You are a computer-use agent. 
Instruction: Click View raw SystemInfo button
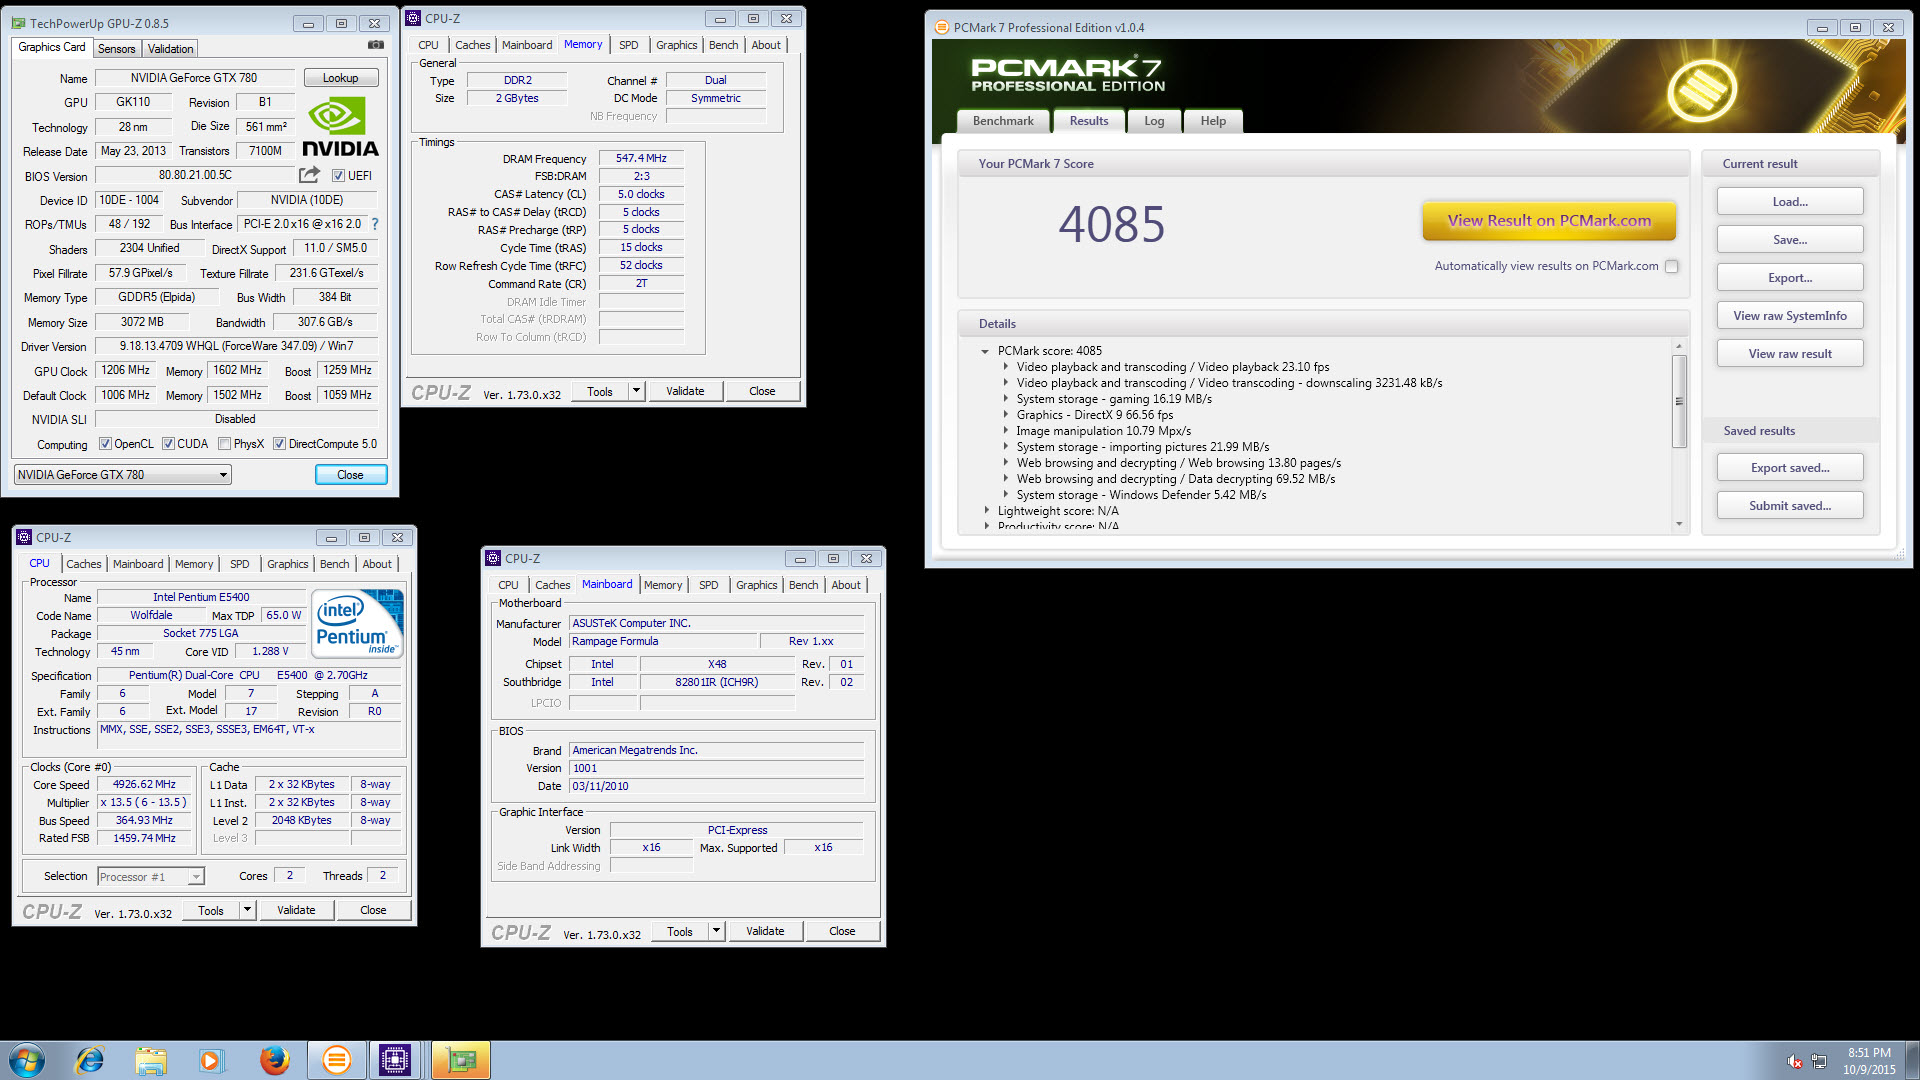point(1790,316)
